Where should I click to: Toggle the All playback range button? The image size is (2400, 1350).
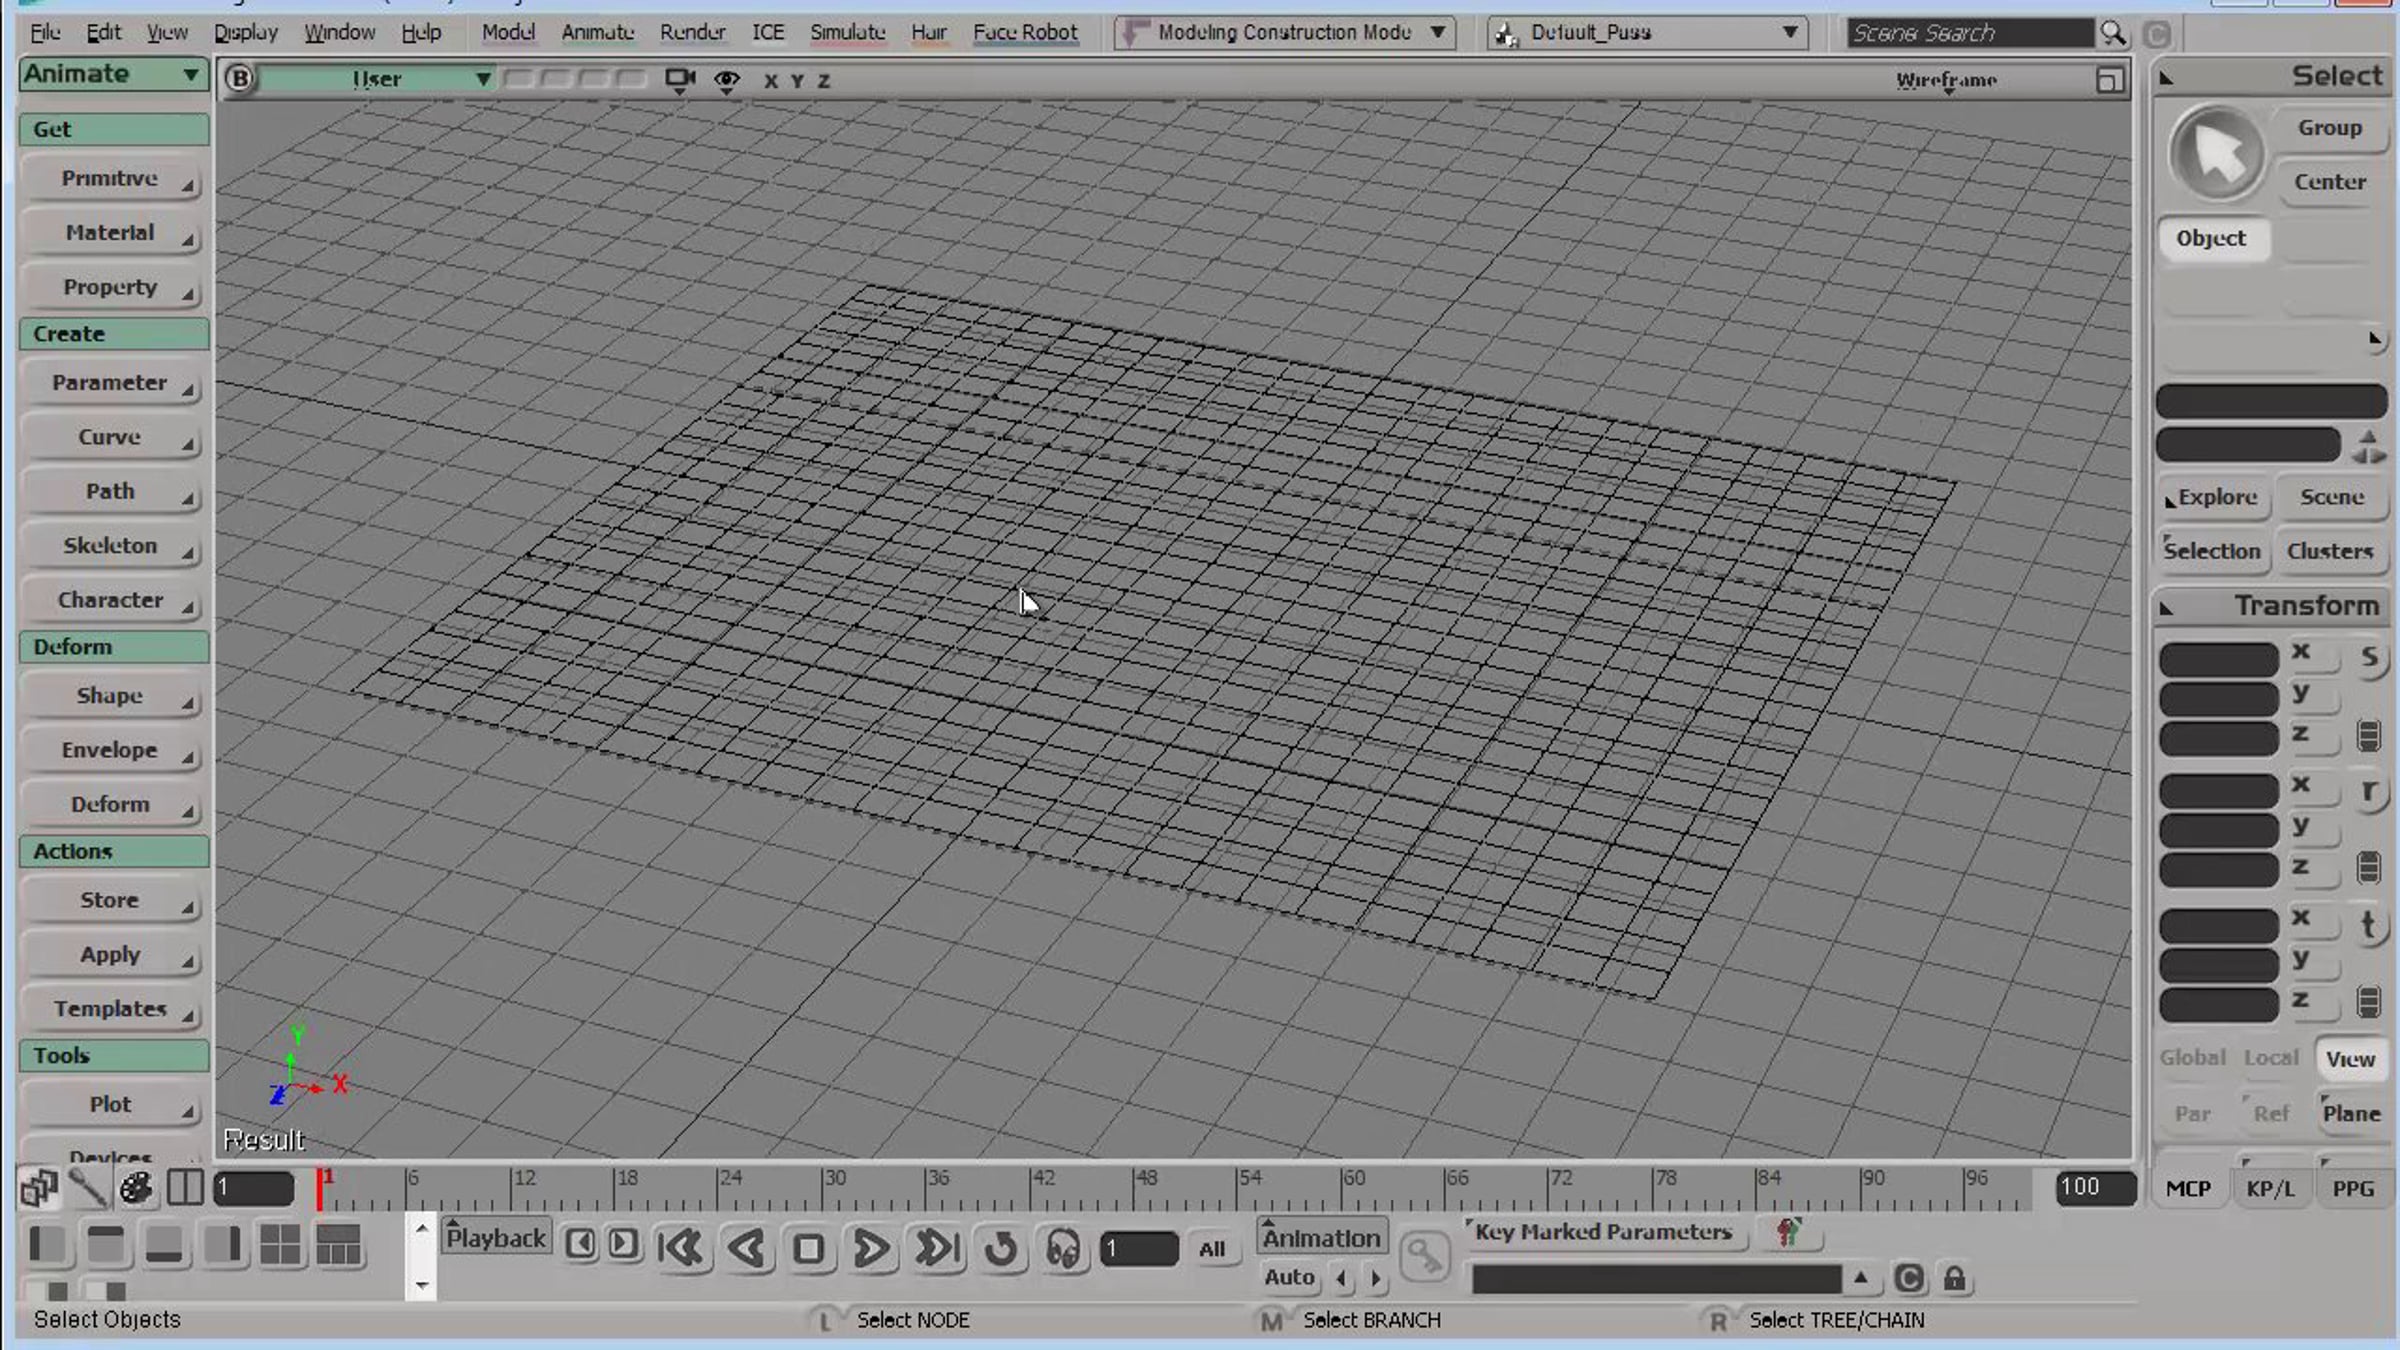coord(1212,1248)
